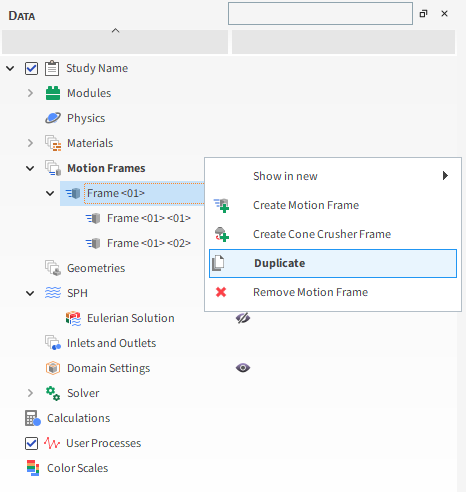Select the SPH waves icon
Screen dimensions: 466x492
[53, 293]
